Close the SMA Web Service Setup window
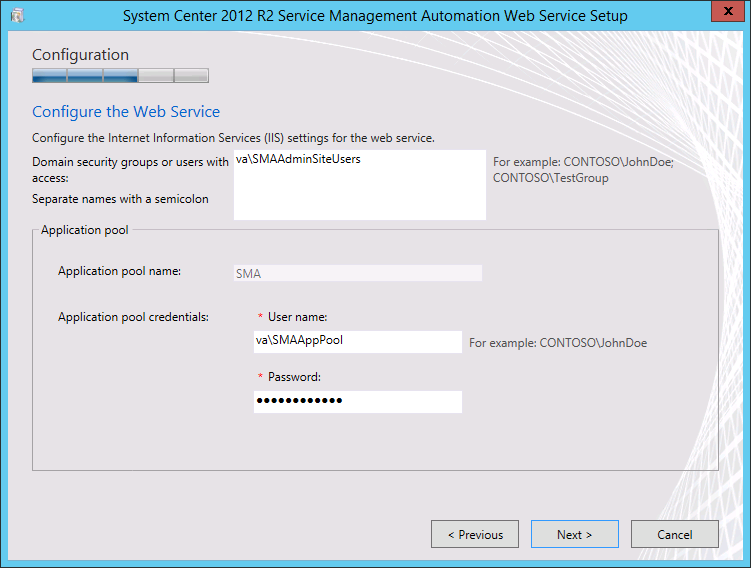The image size is (751, 568). [x=728, y=11]
